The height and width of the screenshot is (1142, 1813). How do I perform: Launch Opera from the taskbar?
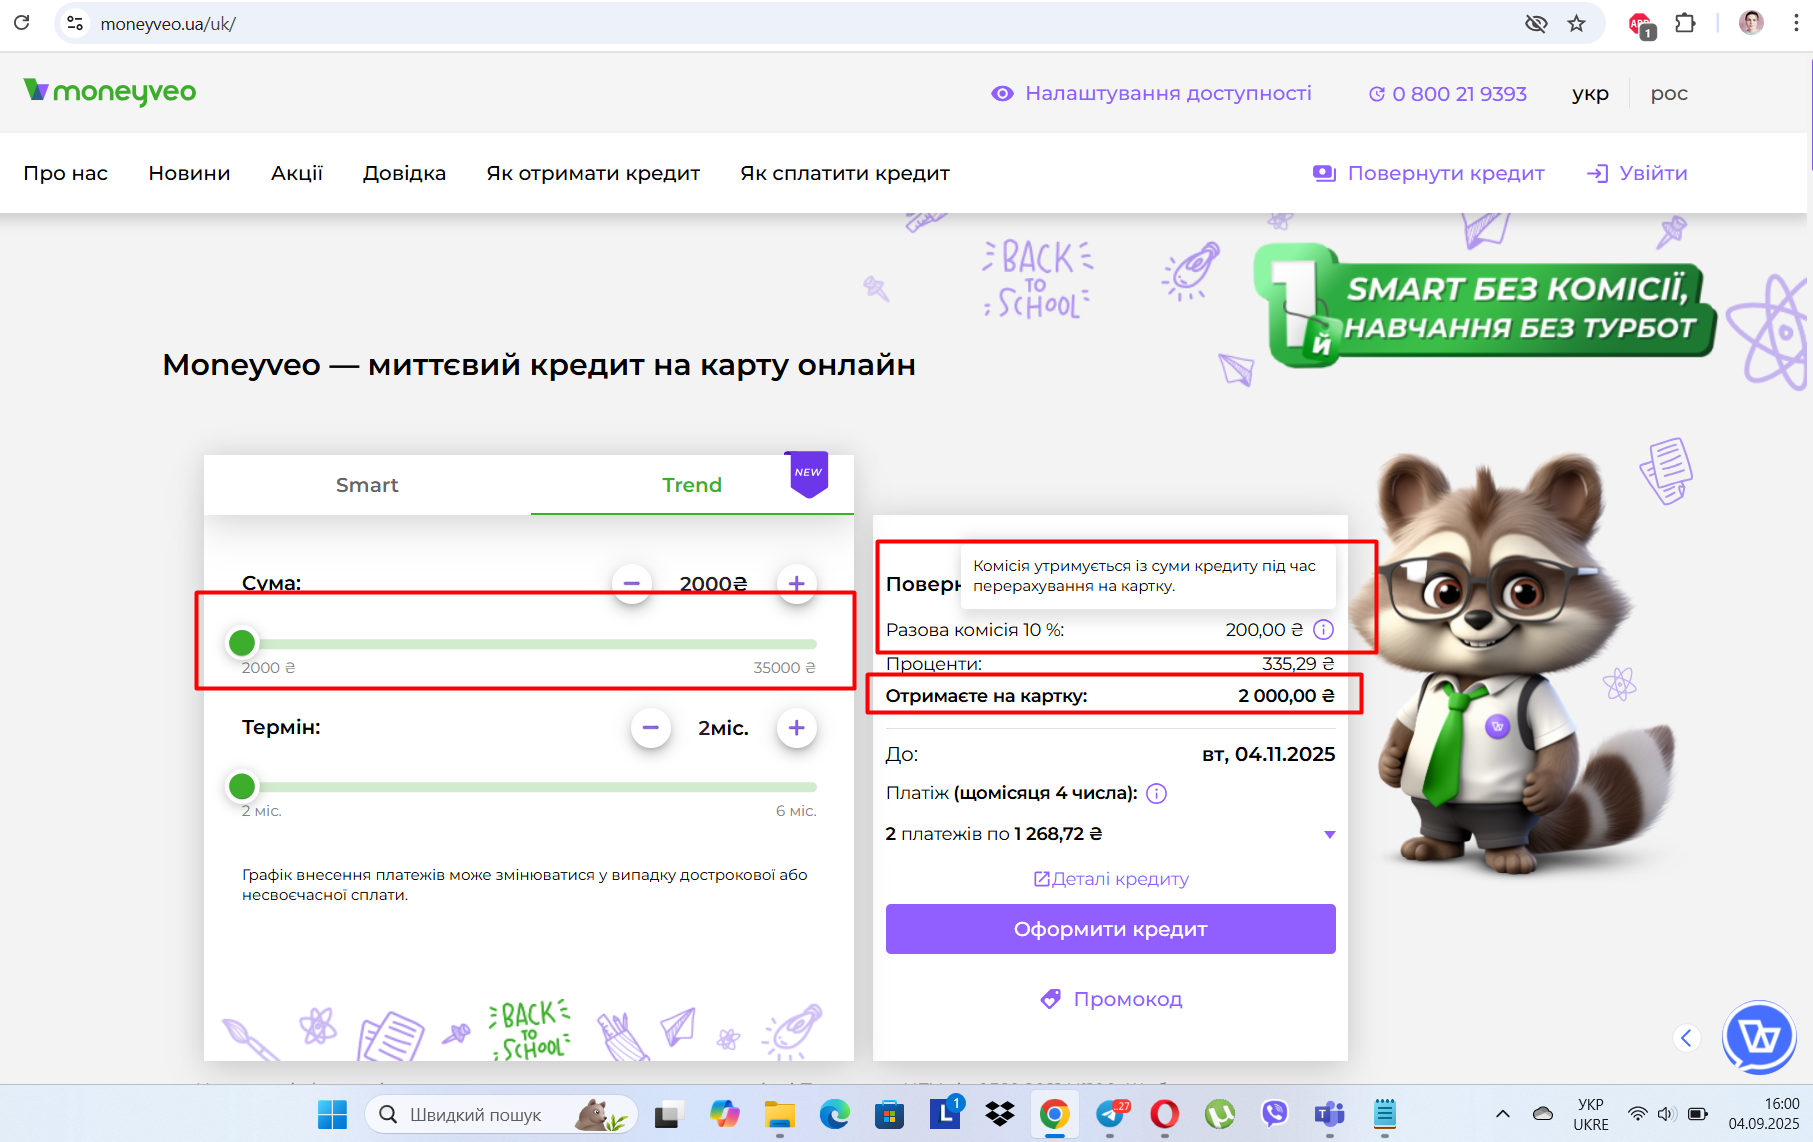click(x=1164, y=1114)
